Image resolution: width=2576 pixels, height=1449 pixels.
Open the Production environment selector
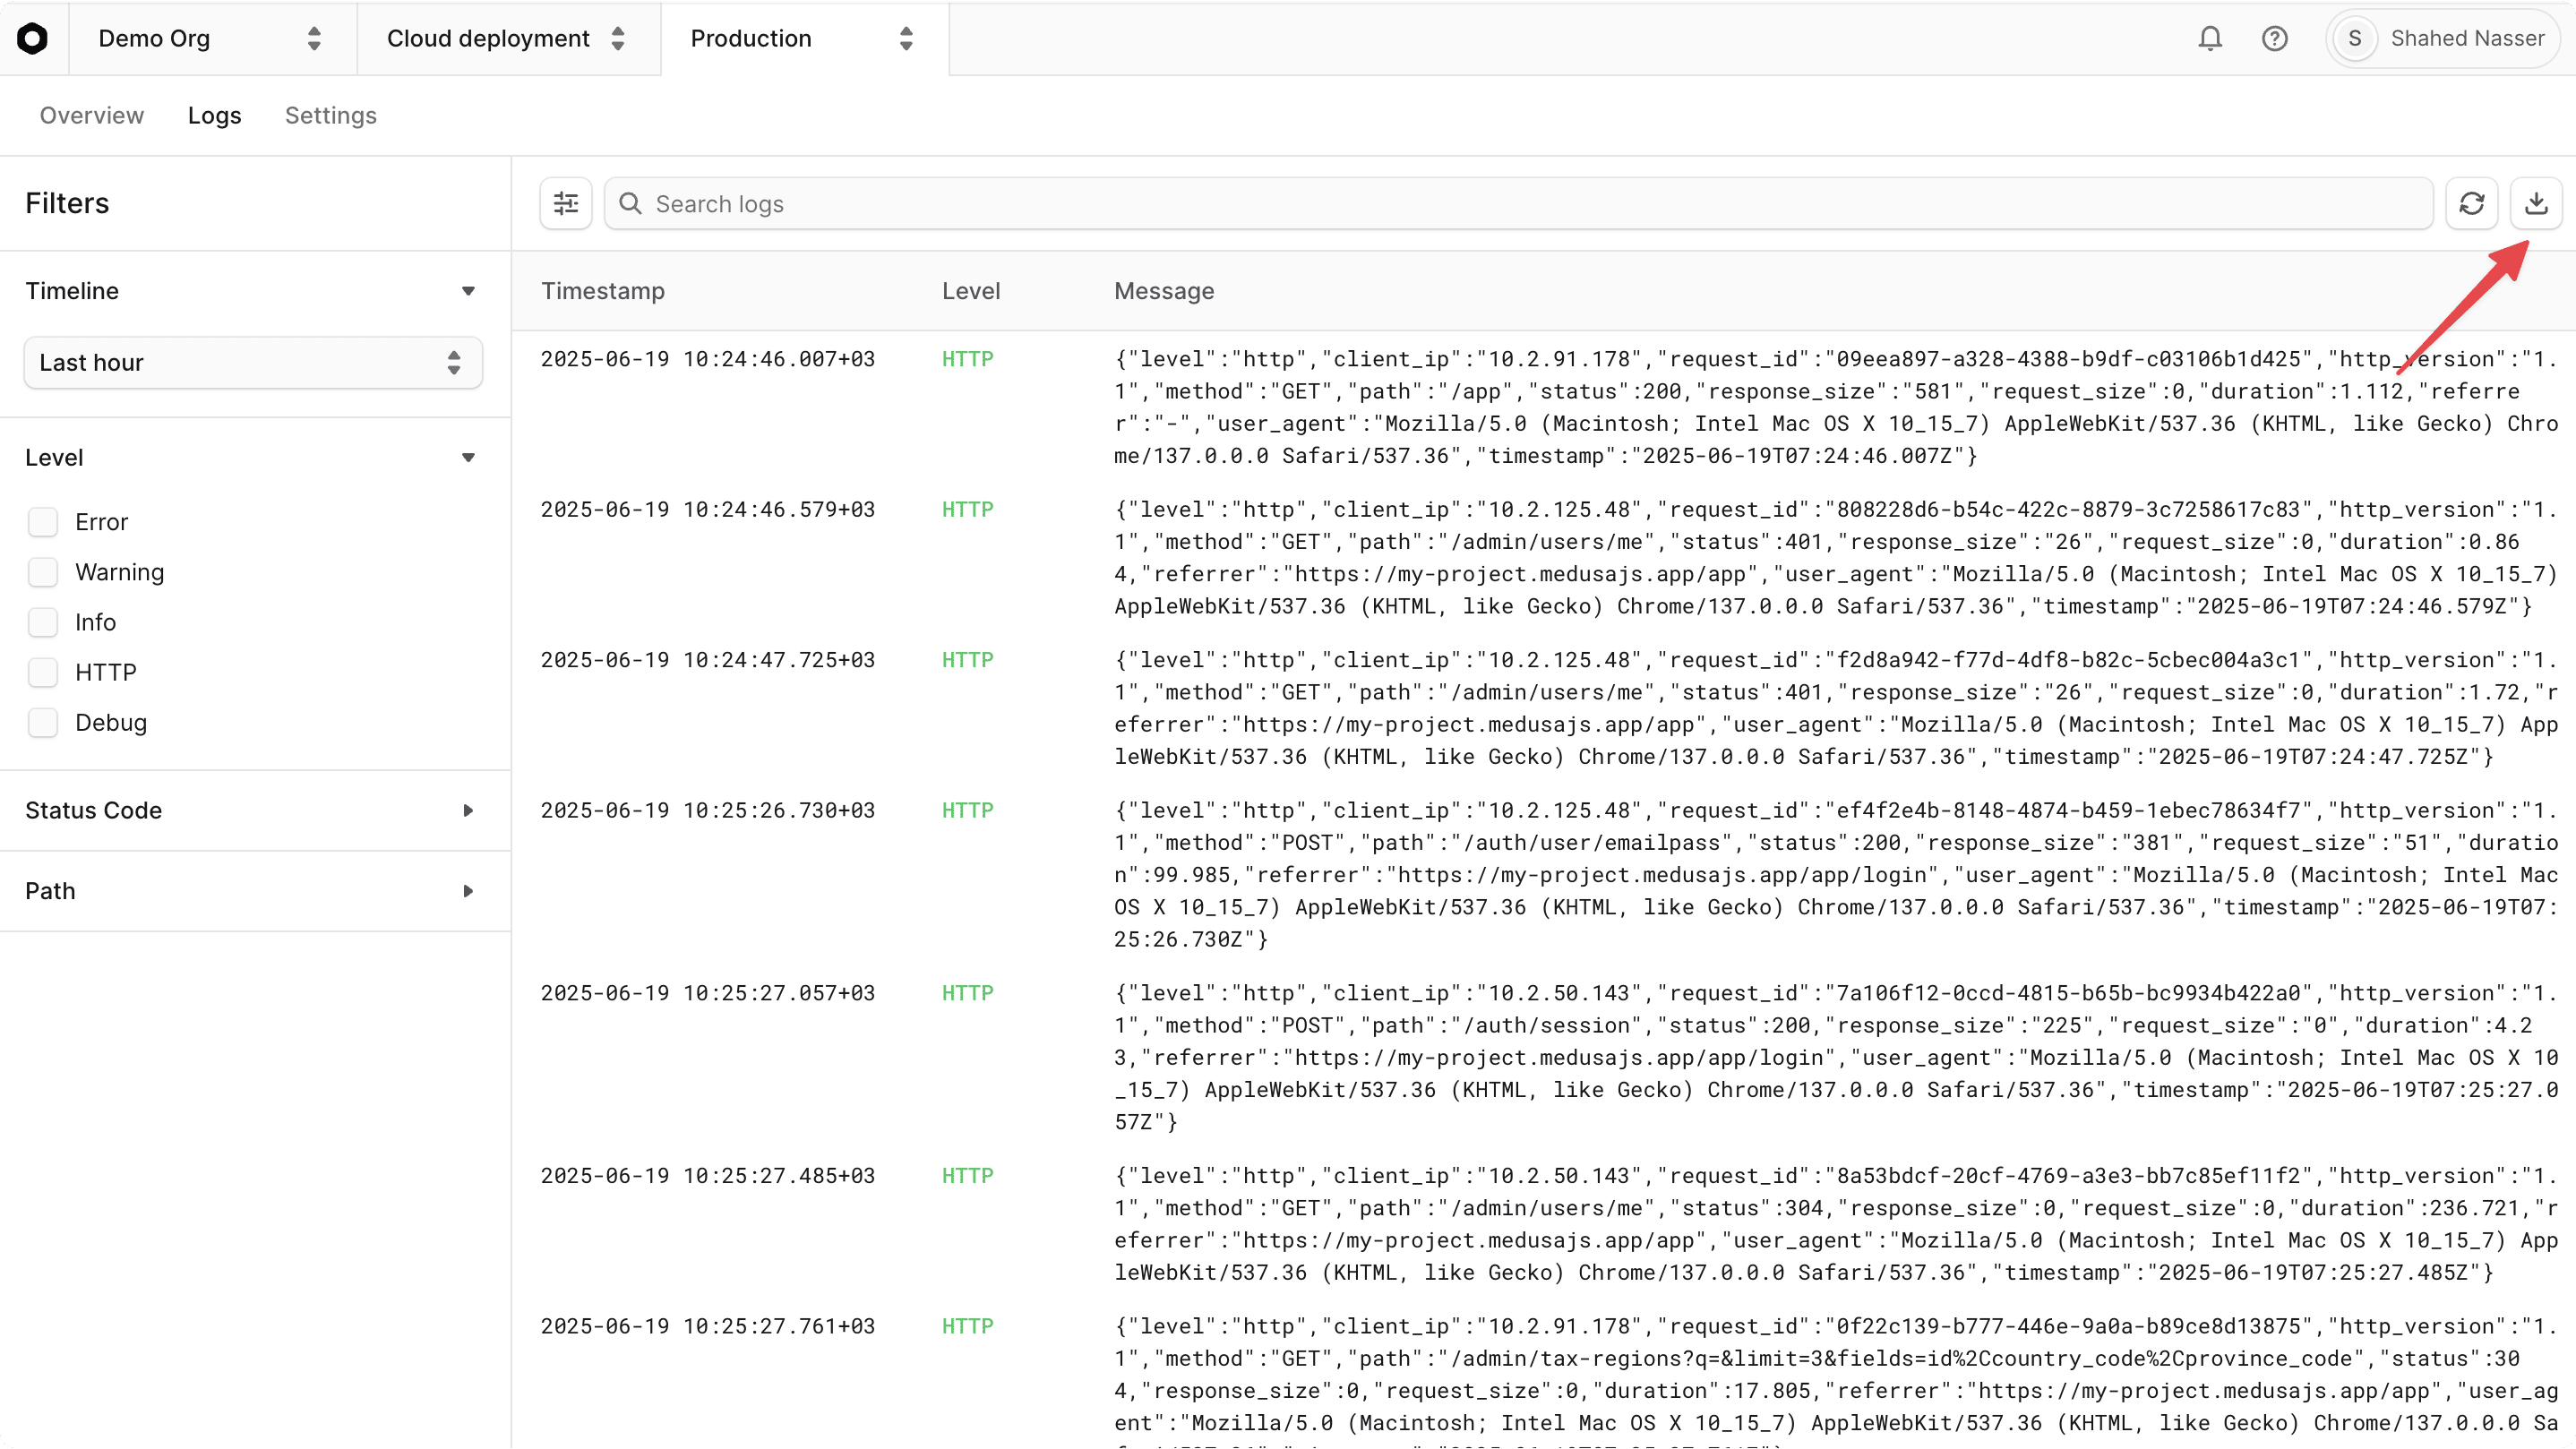point(800,39)
